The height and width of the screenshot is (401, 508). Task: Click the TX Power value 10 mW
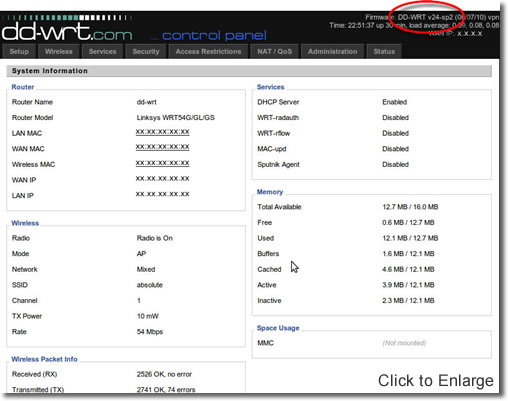pyautogui.click(x=148, y=316)
